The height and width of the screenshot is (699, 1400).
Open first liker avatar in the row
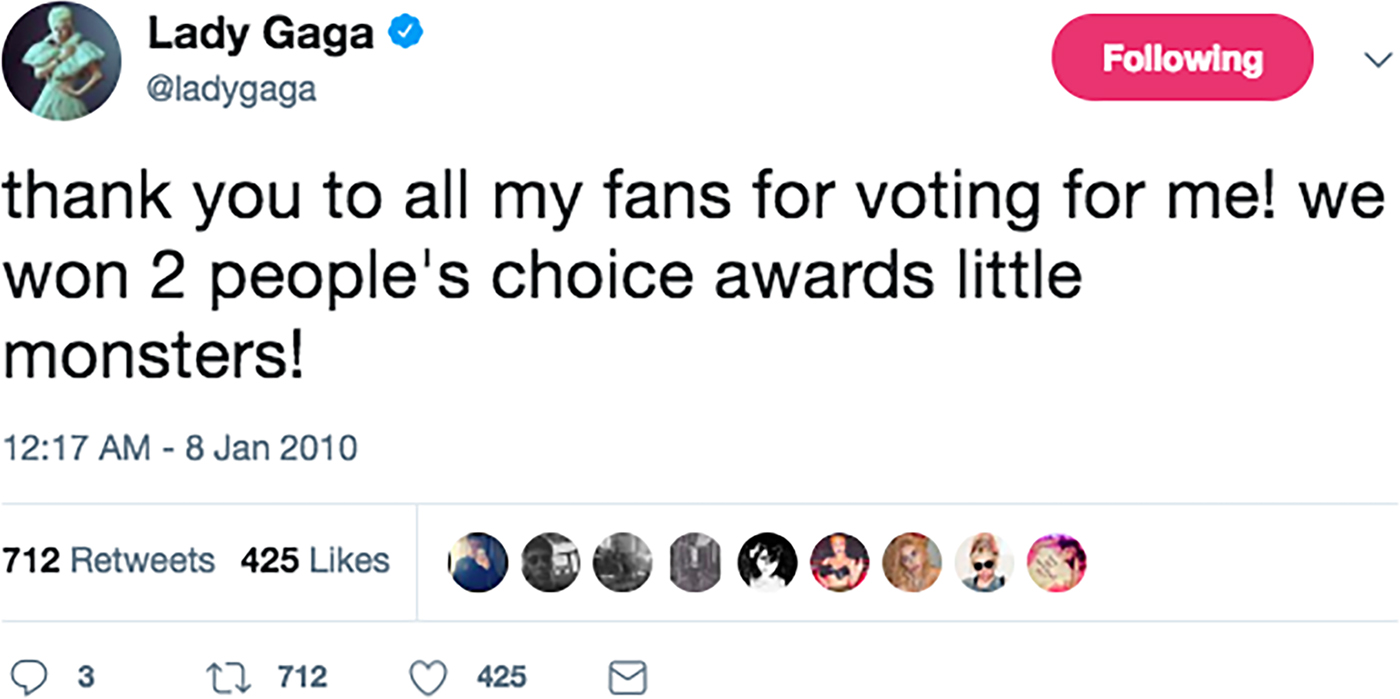point(479,561)
